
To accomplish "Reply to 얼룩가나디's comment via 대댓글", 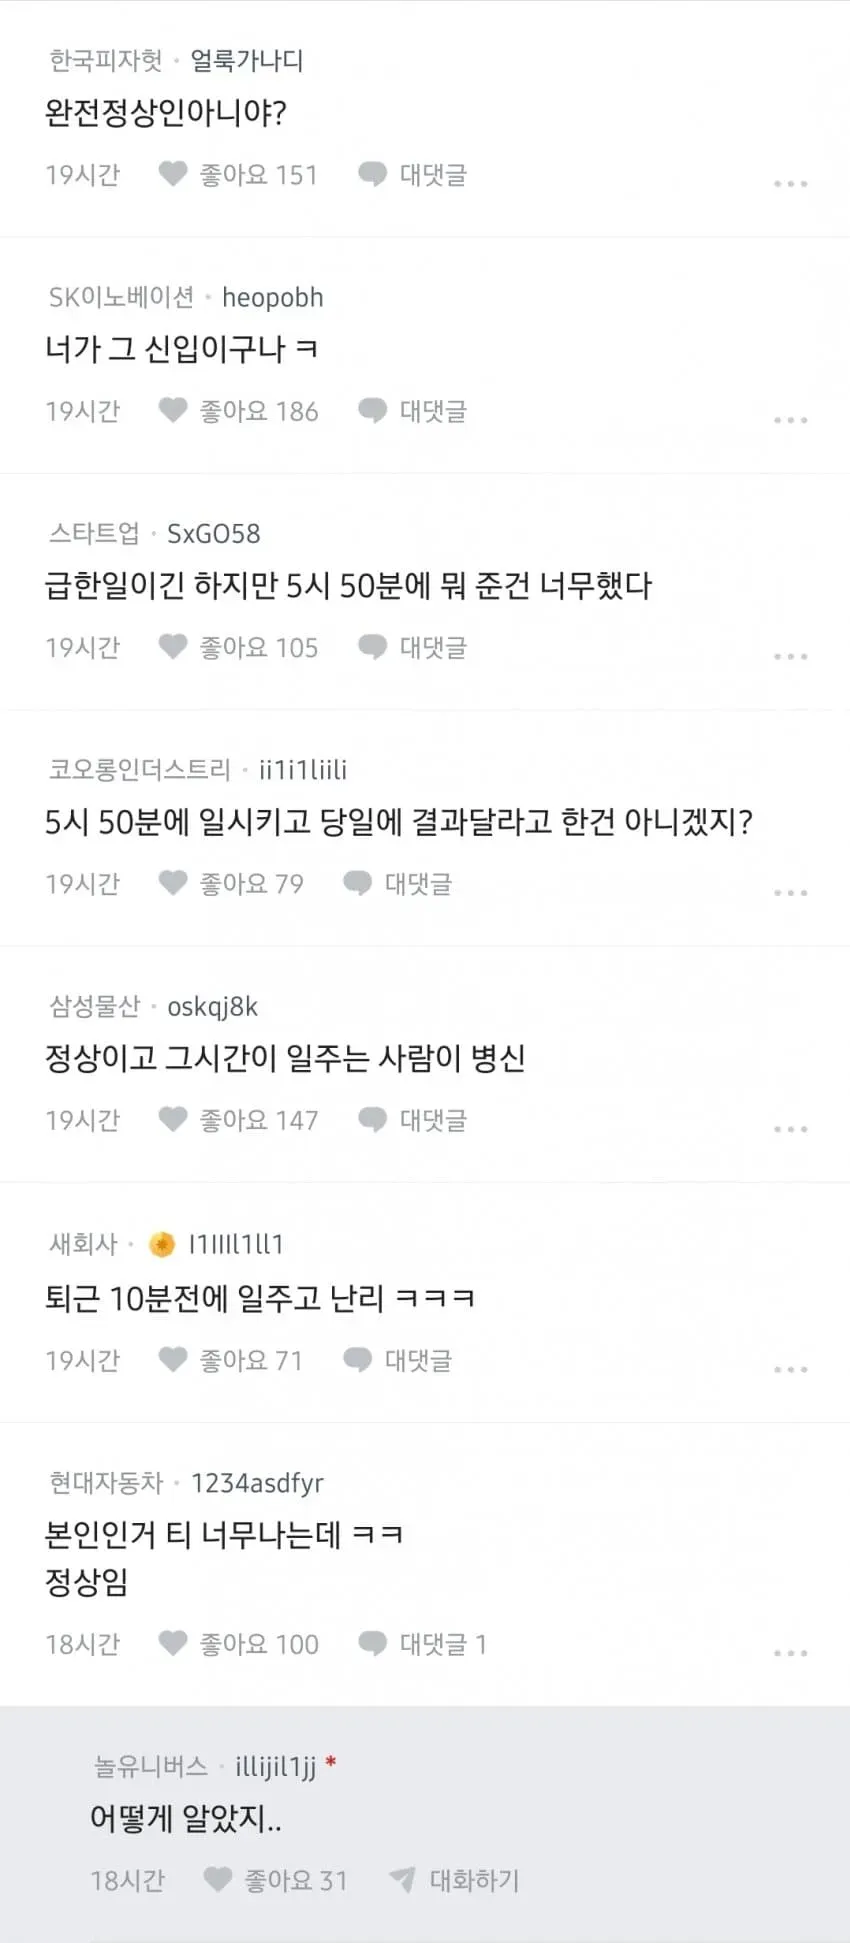I will pyautogui.click(x=413, y=174).
